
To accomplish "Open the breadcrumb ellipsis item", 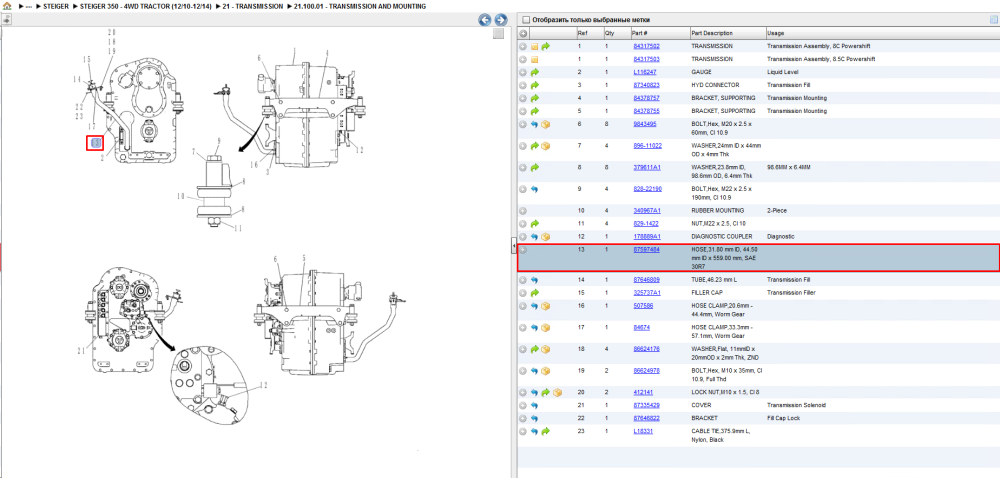I will coord(29,6).
